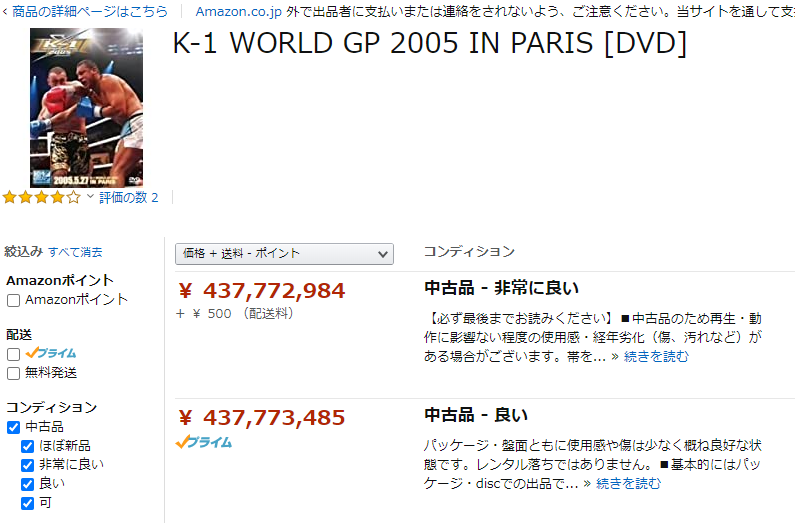Expand first offer description via 続きを読む

click(656, 356)
